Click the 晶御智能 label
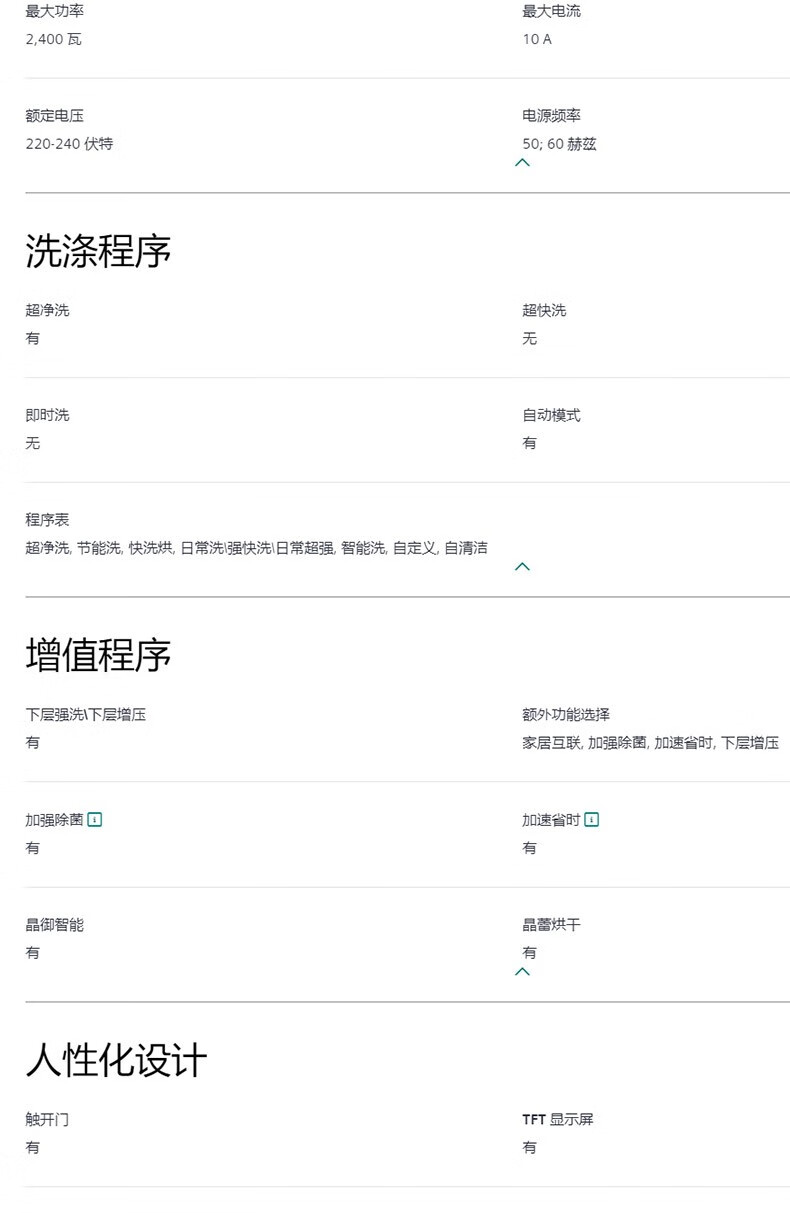790x1213 pixels. 55,925
